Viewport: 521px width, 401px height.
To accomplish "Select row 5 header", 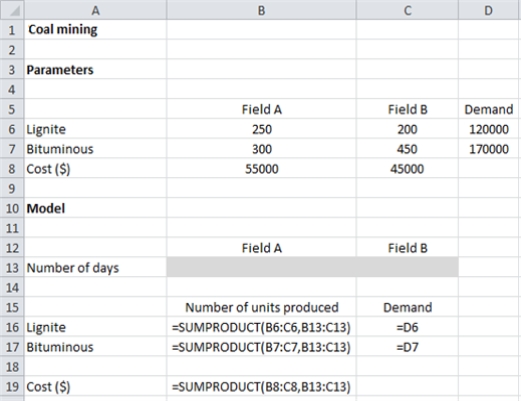I will [x=12, y=109].
